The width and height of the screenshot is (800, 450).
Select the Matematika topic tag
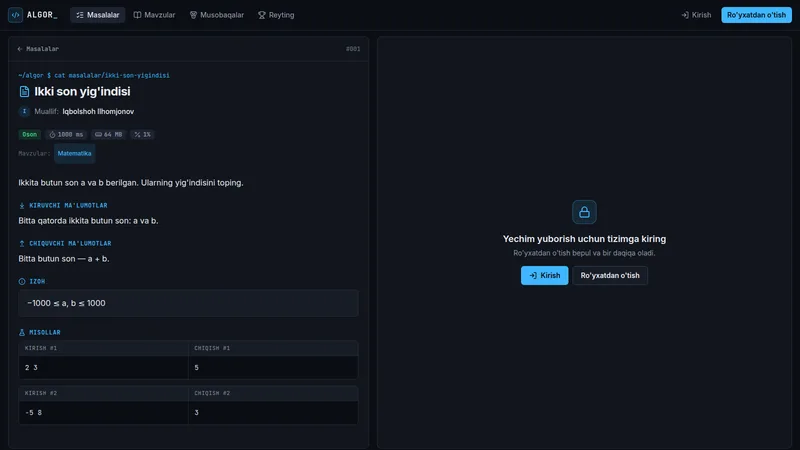pos(74,153)
